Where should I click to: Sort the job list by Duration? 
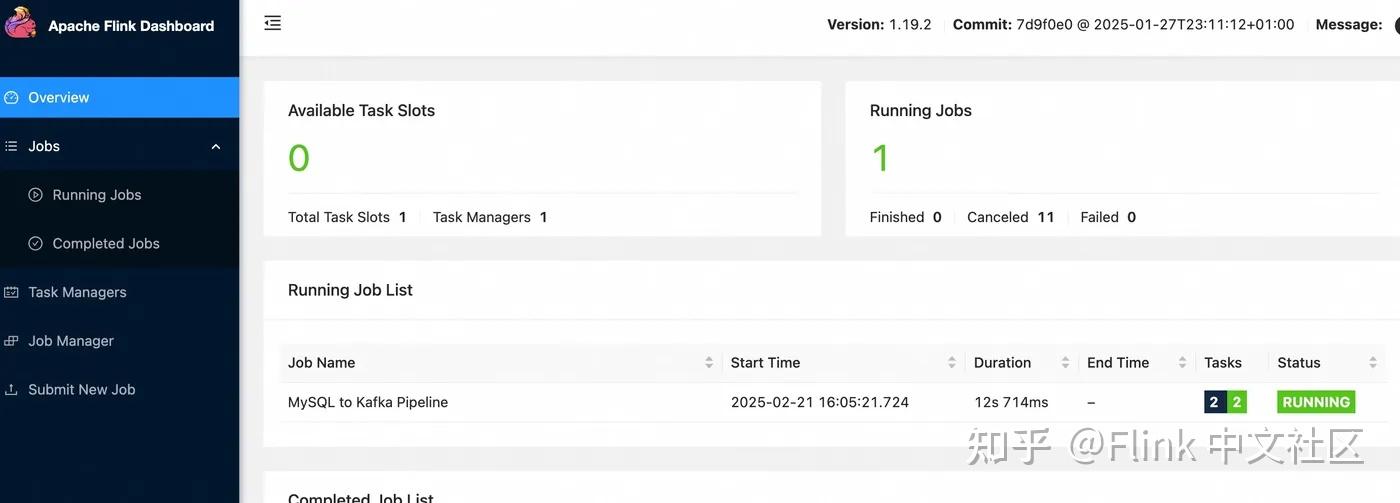click(1065, 363)
